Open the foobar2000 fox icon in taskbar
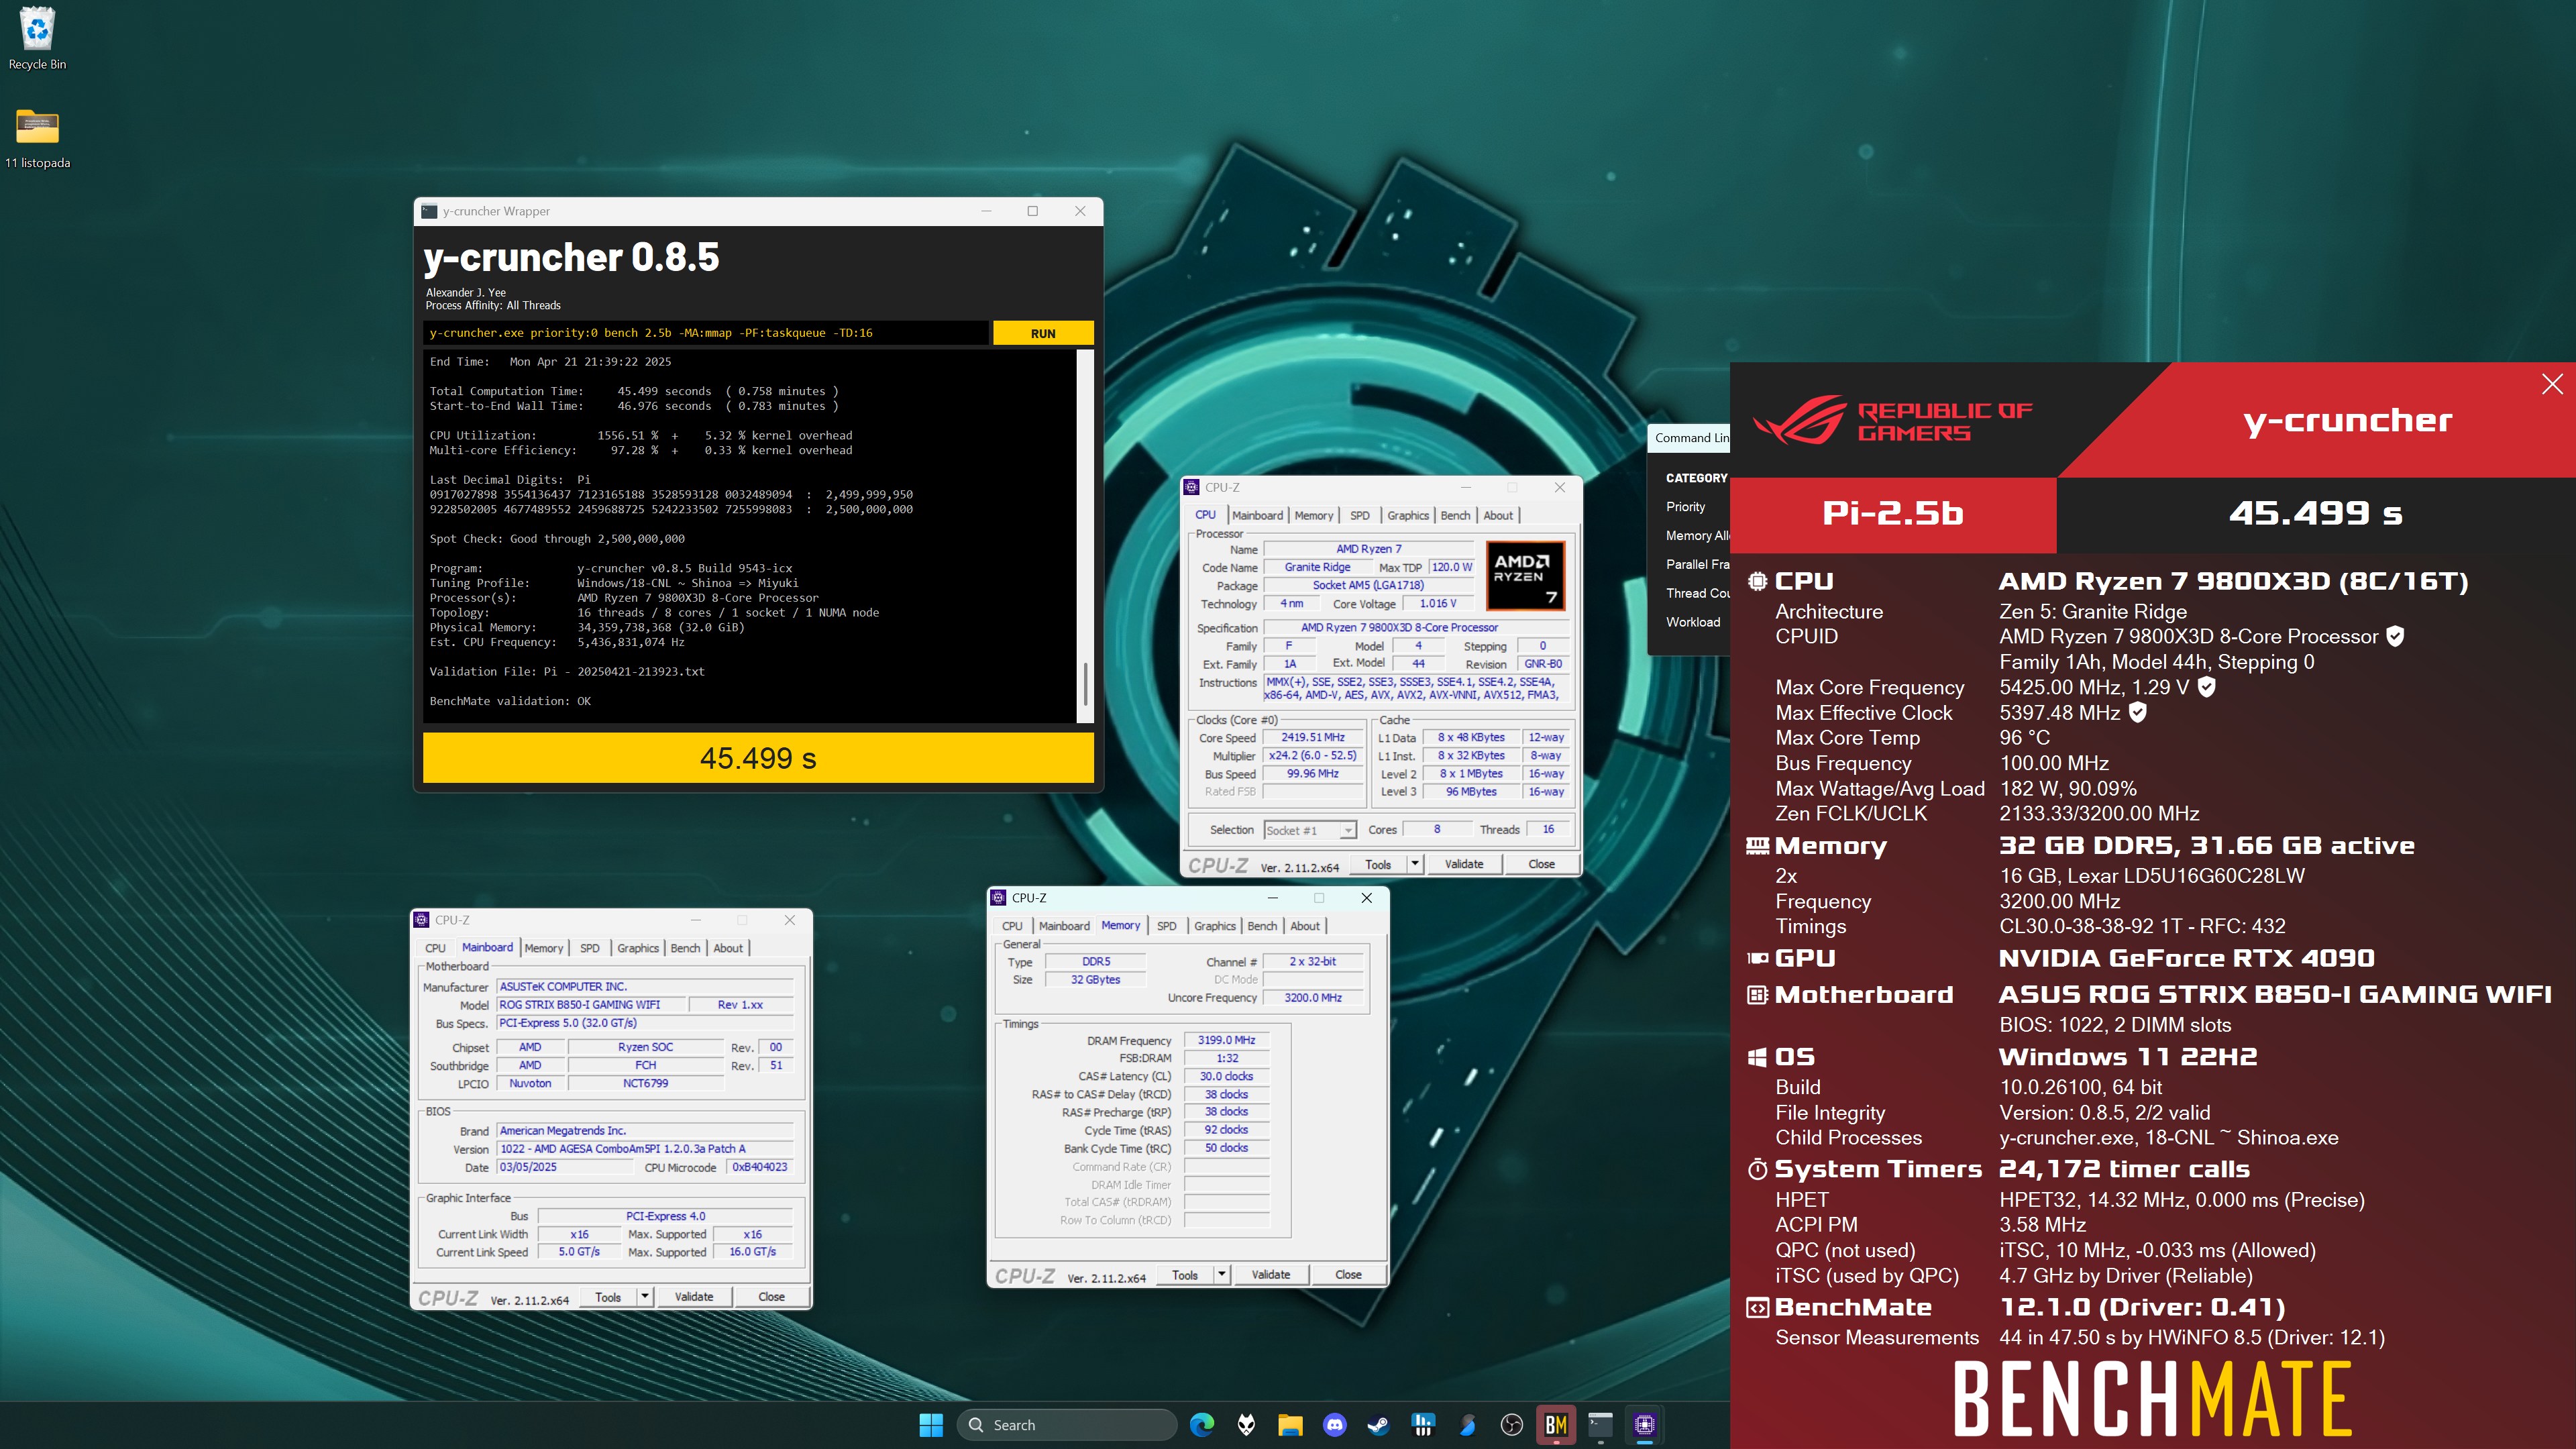2576x1449 pixels. tap(1246, 1425)
